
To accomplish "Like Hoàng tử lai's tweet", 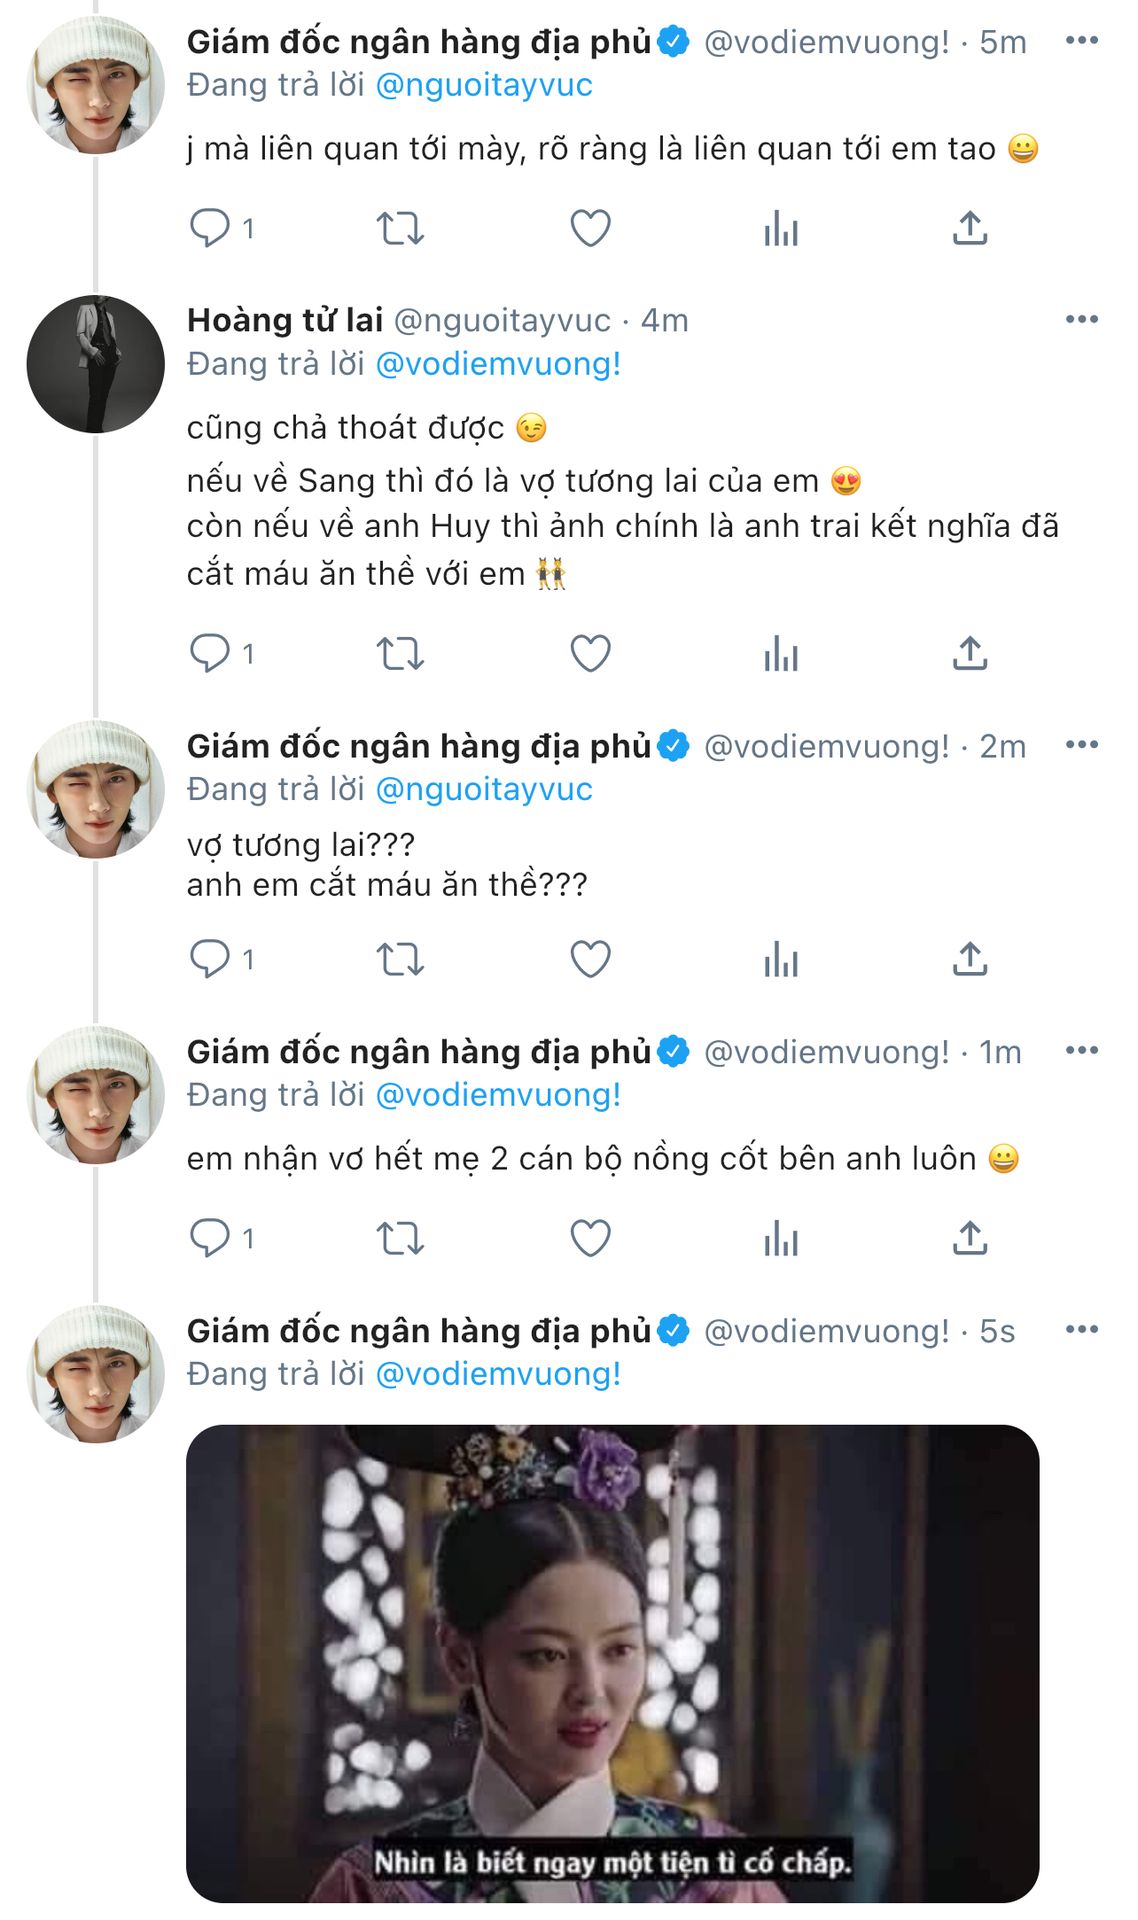I will click(x=590, y=654).
